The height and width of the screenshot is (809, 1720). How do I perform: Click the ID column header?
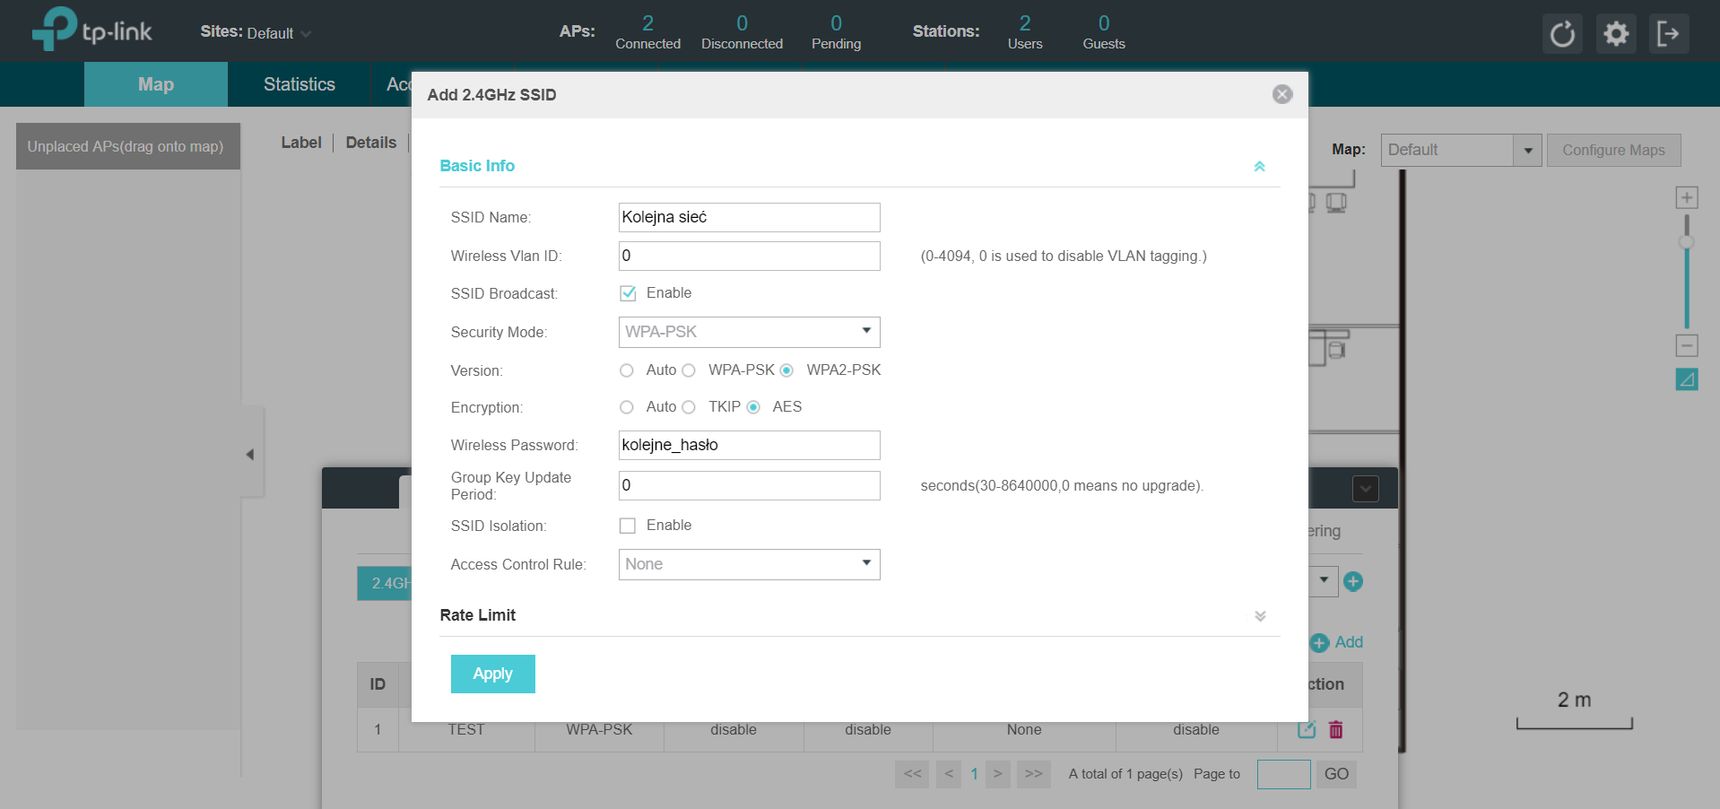coord(378,685)
